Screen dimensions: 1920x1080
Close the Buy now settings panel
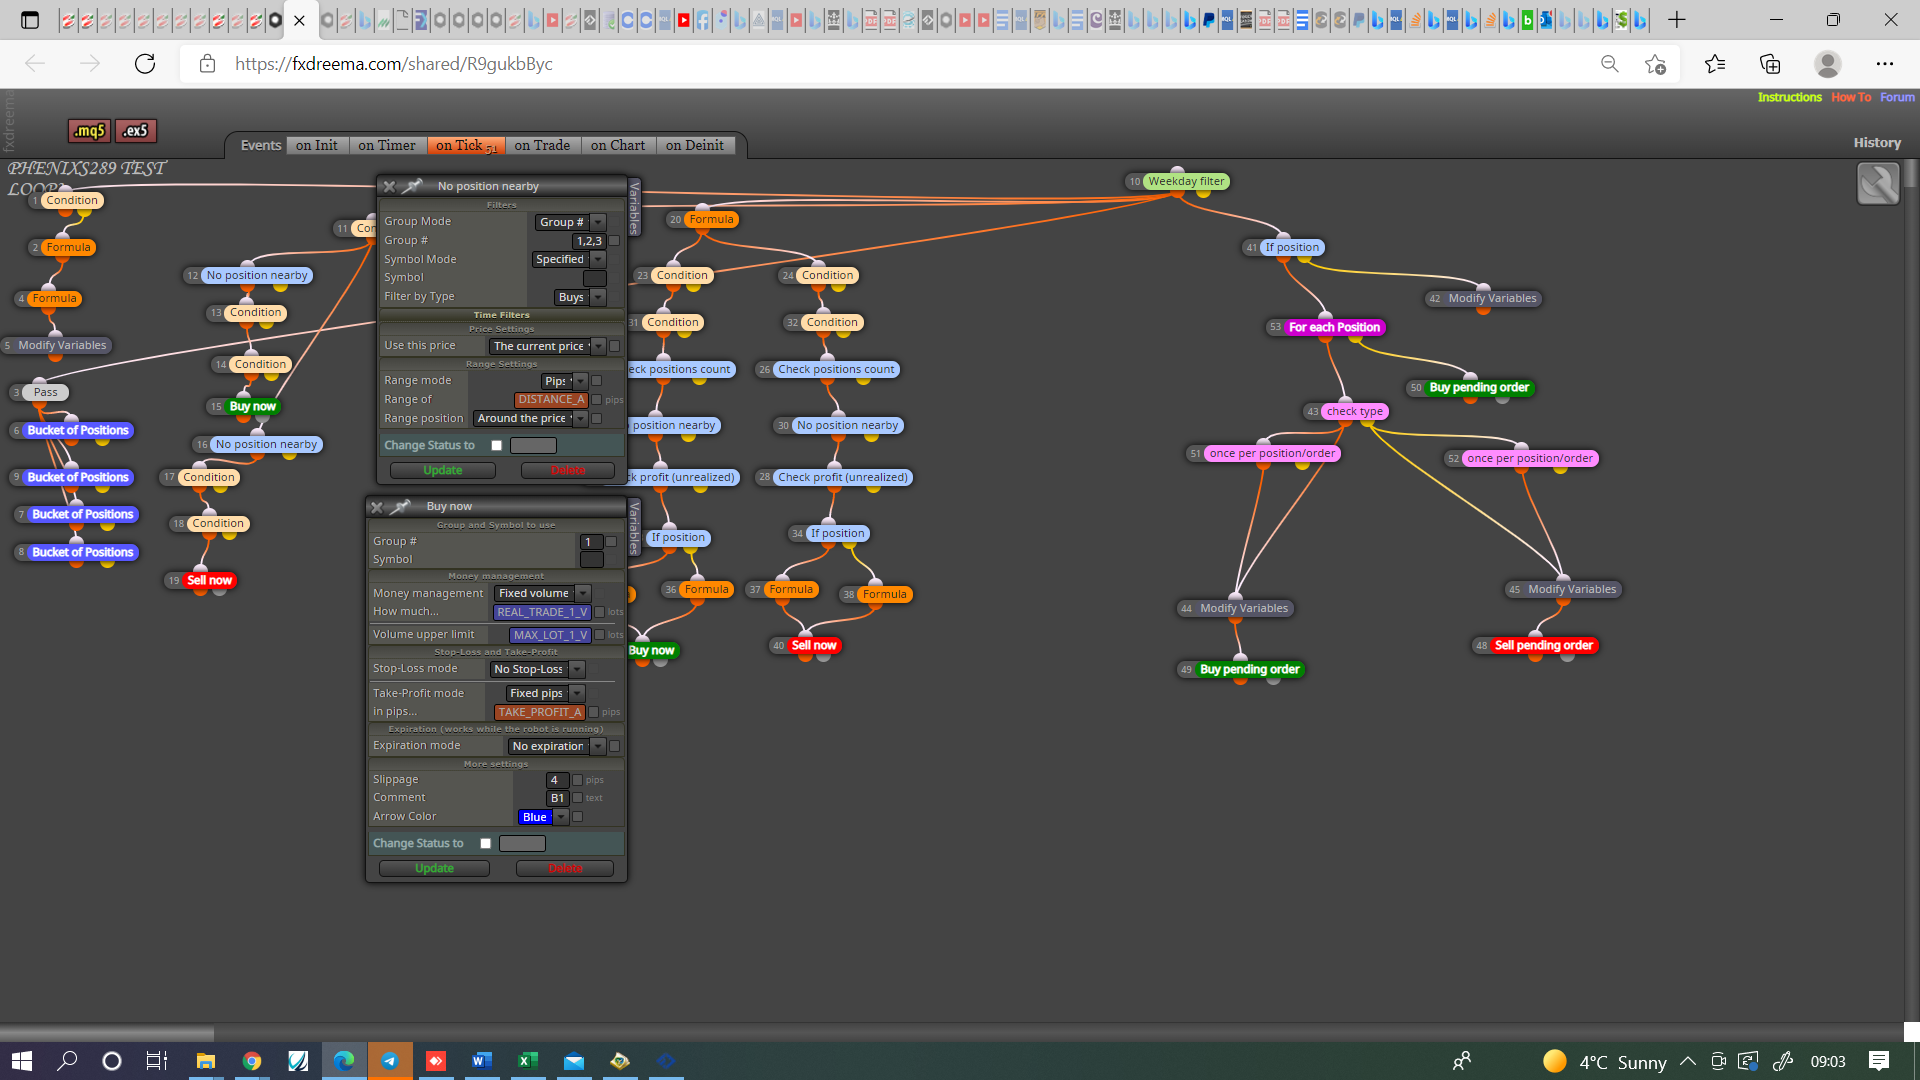[377, 507]
